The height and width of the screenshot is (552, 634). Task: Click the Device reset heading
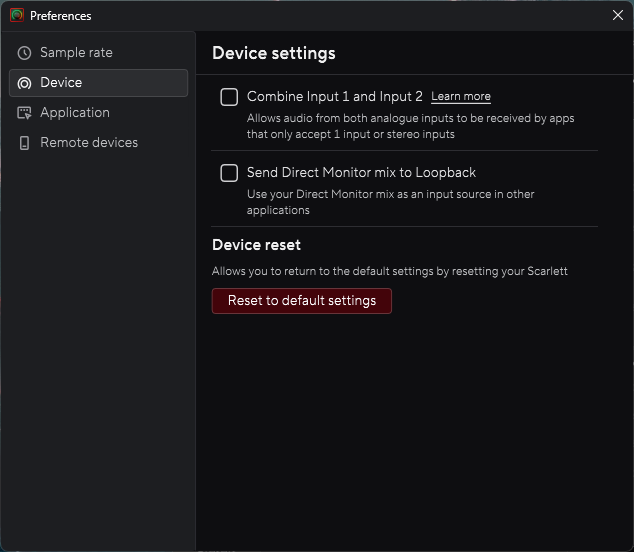click(256, 245)
